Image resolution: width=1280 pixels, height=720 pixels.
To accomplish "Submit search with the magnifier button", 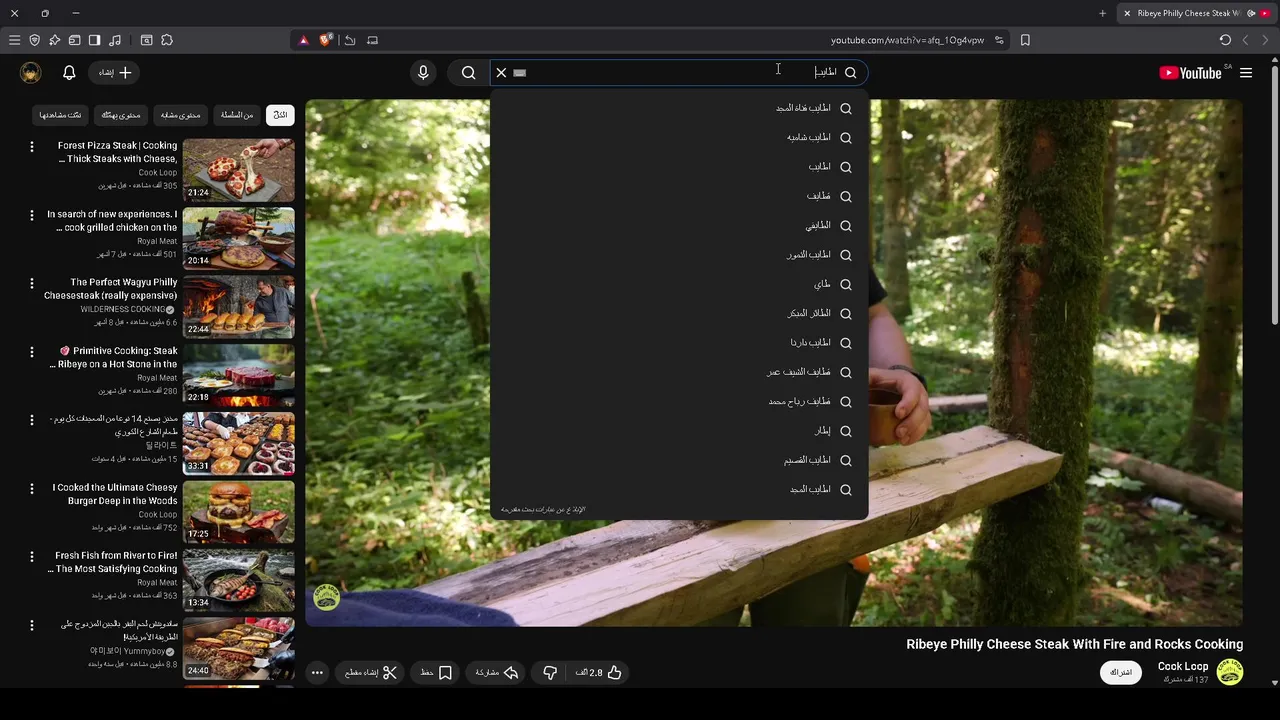I will [468, 72].
